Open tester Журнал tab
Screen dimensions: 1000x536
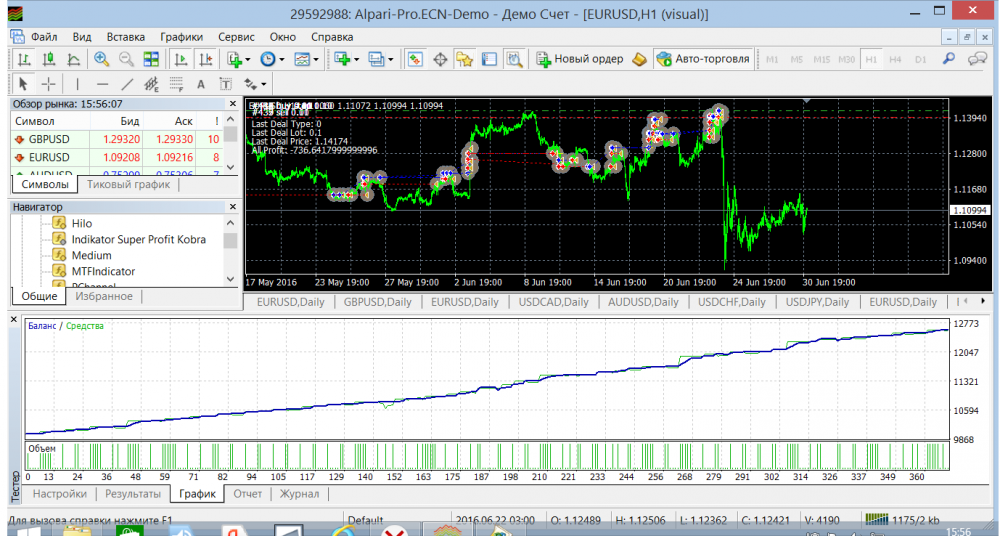(299, 493)
